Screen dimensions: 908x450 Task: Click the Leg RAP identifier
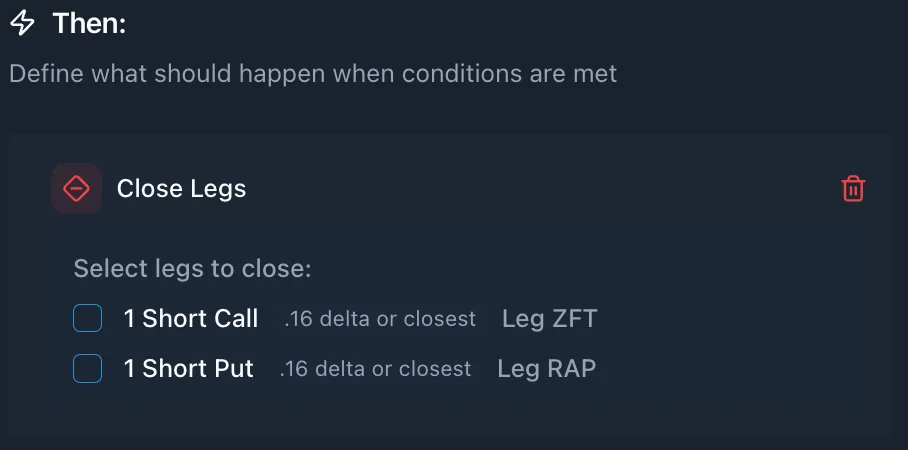(x=546, y=369)
